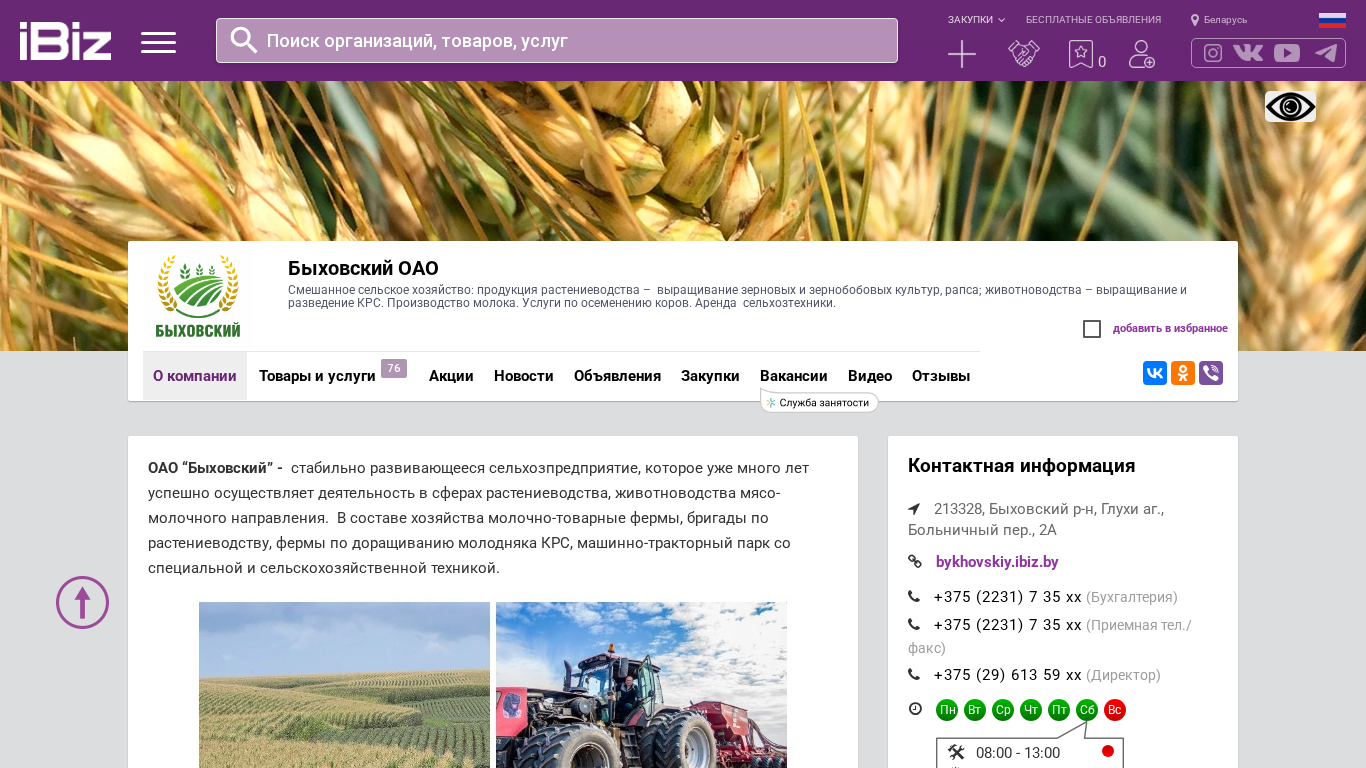Reveal the Директор phone number
The width and height of the screenshot is (1366, 768).
point(1007,675)
